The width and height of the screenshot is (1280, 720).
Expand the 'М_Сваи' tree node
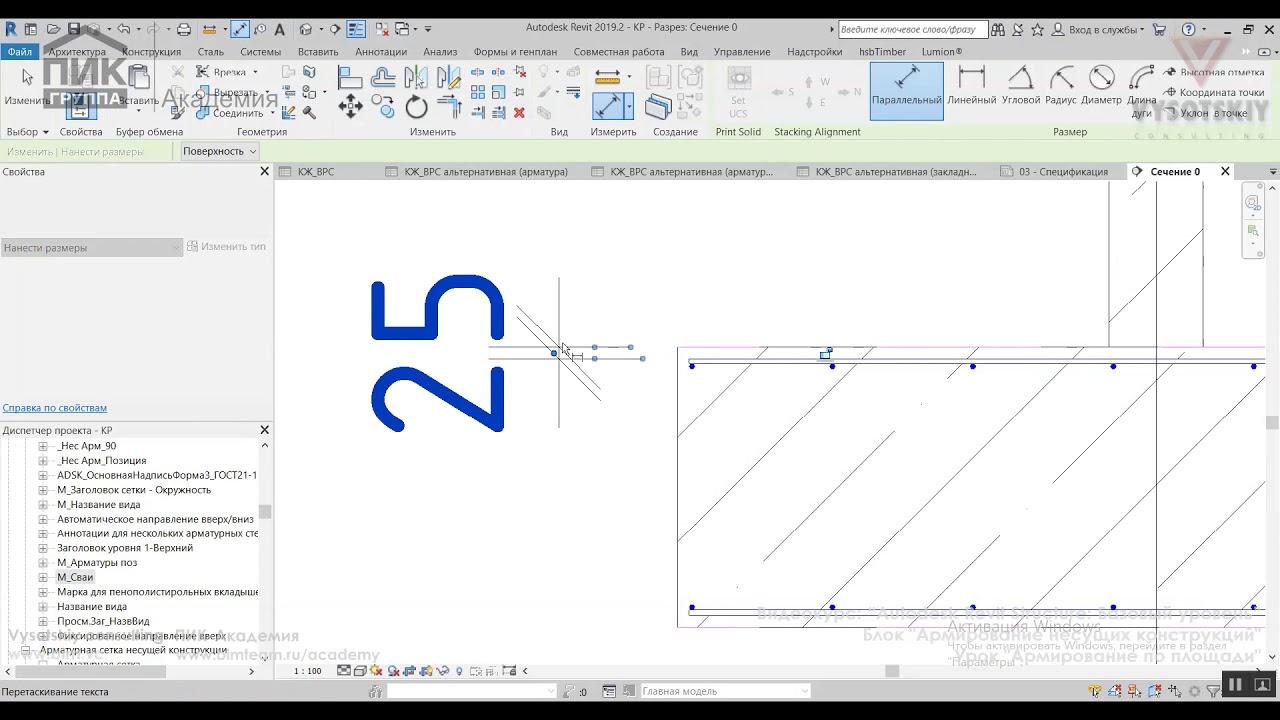pos(43,577)
